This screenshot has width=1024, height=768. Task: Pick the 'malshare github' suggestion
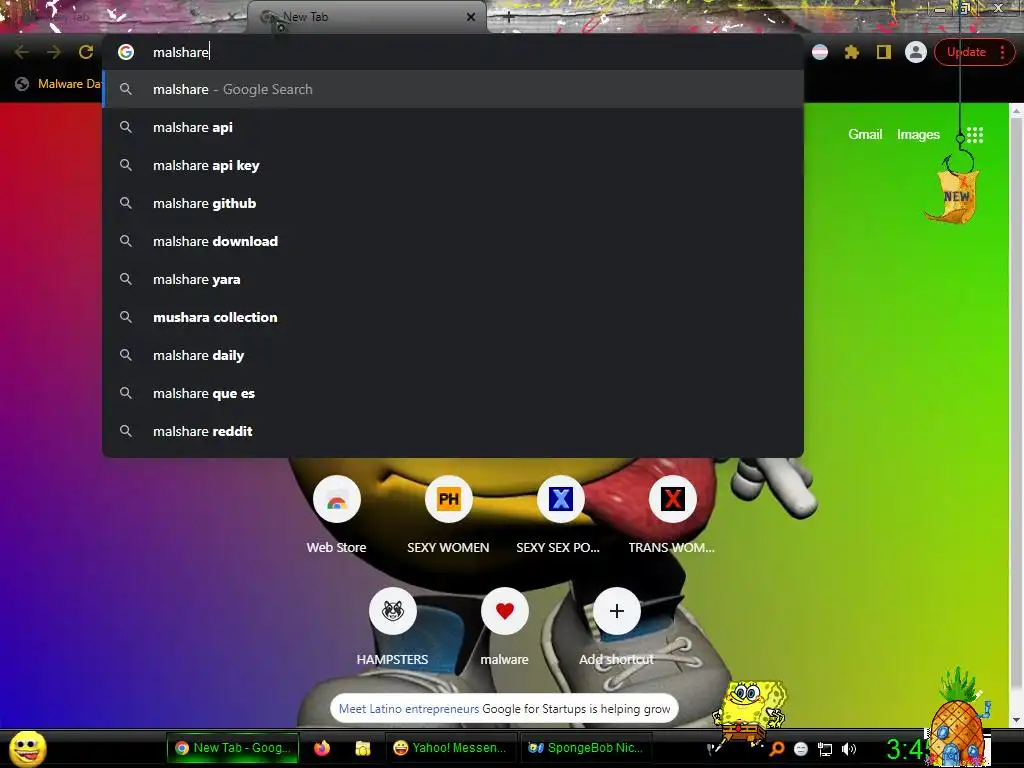[453, 203]
